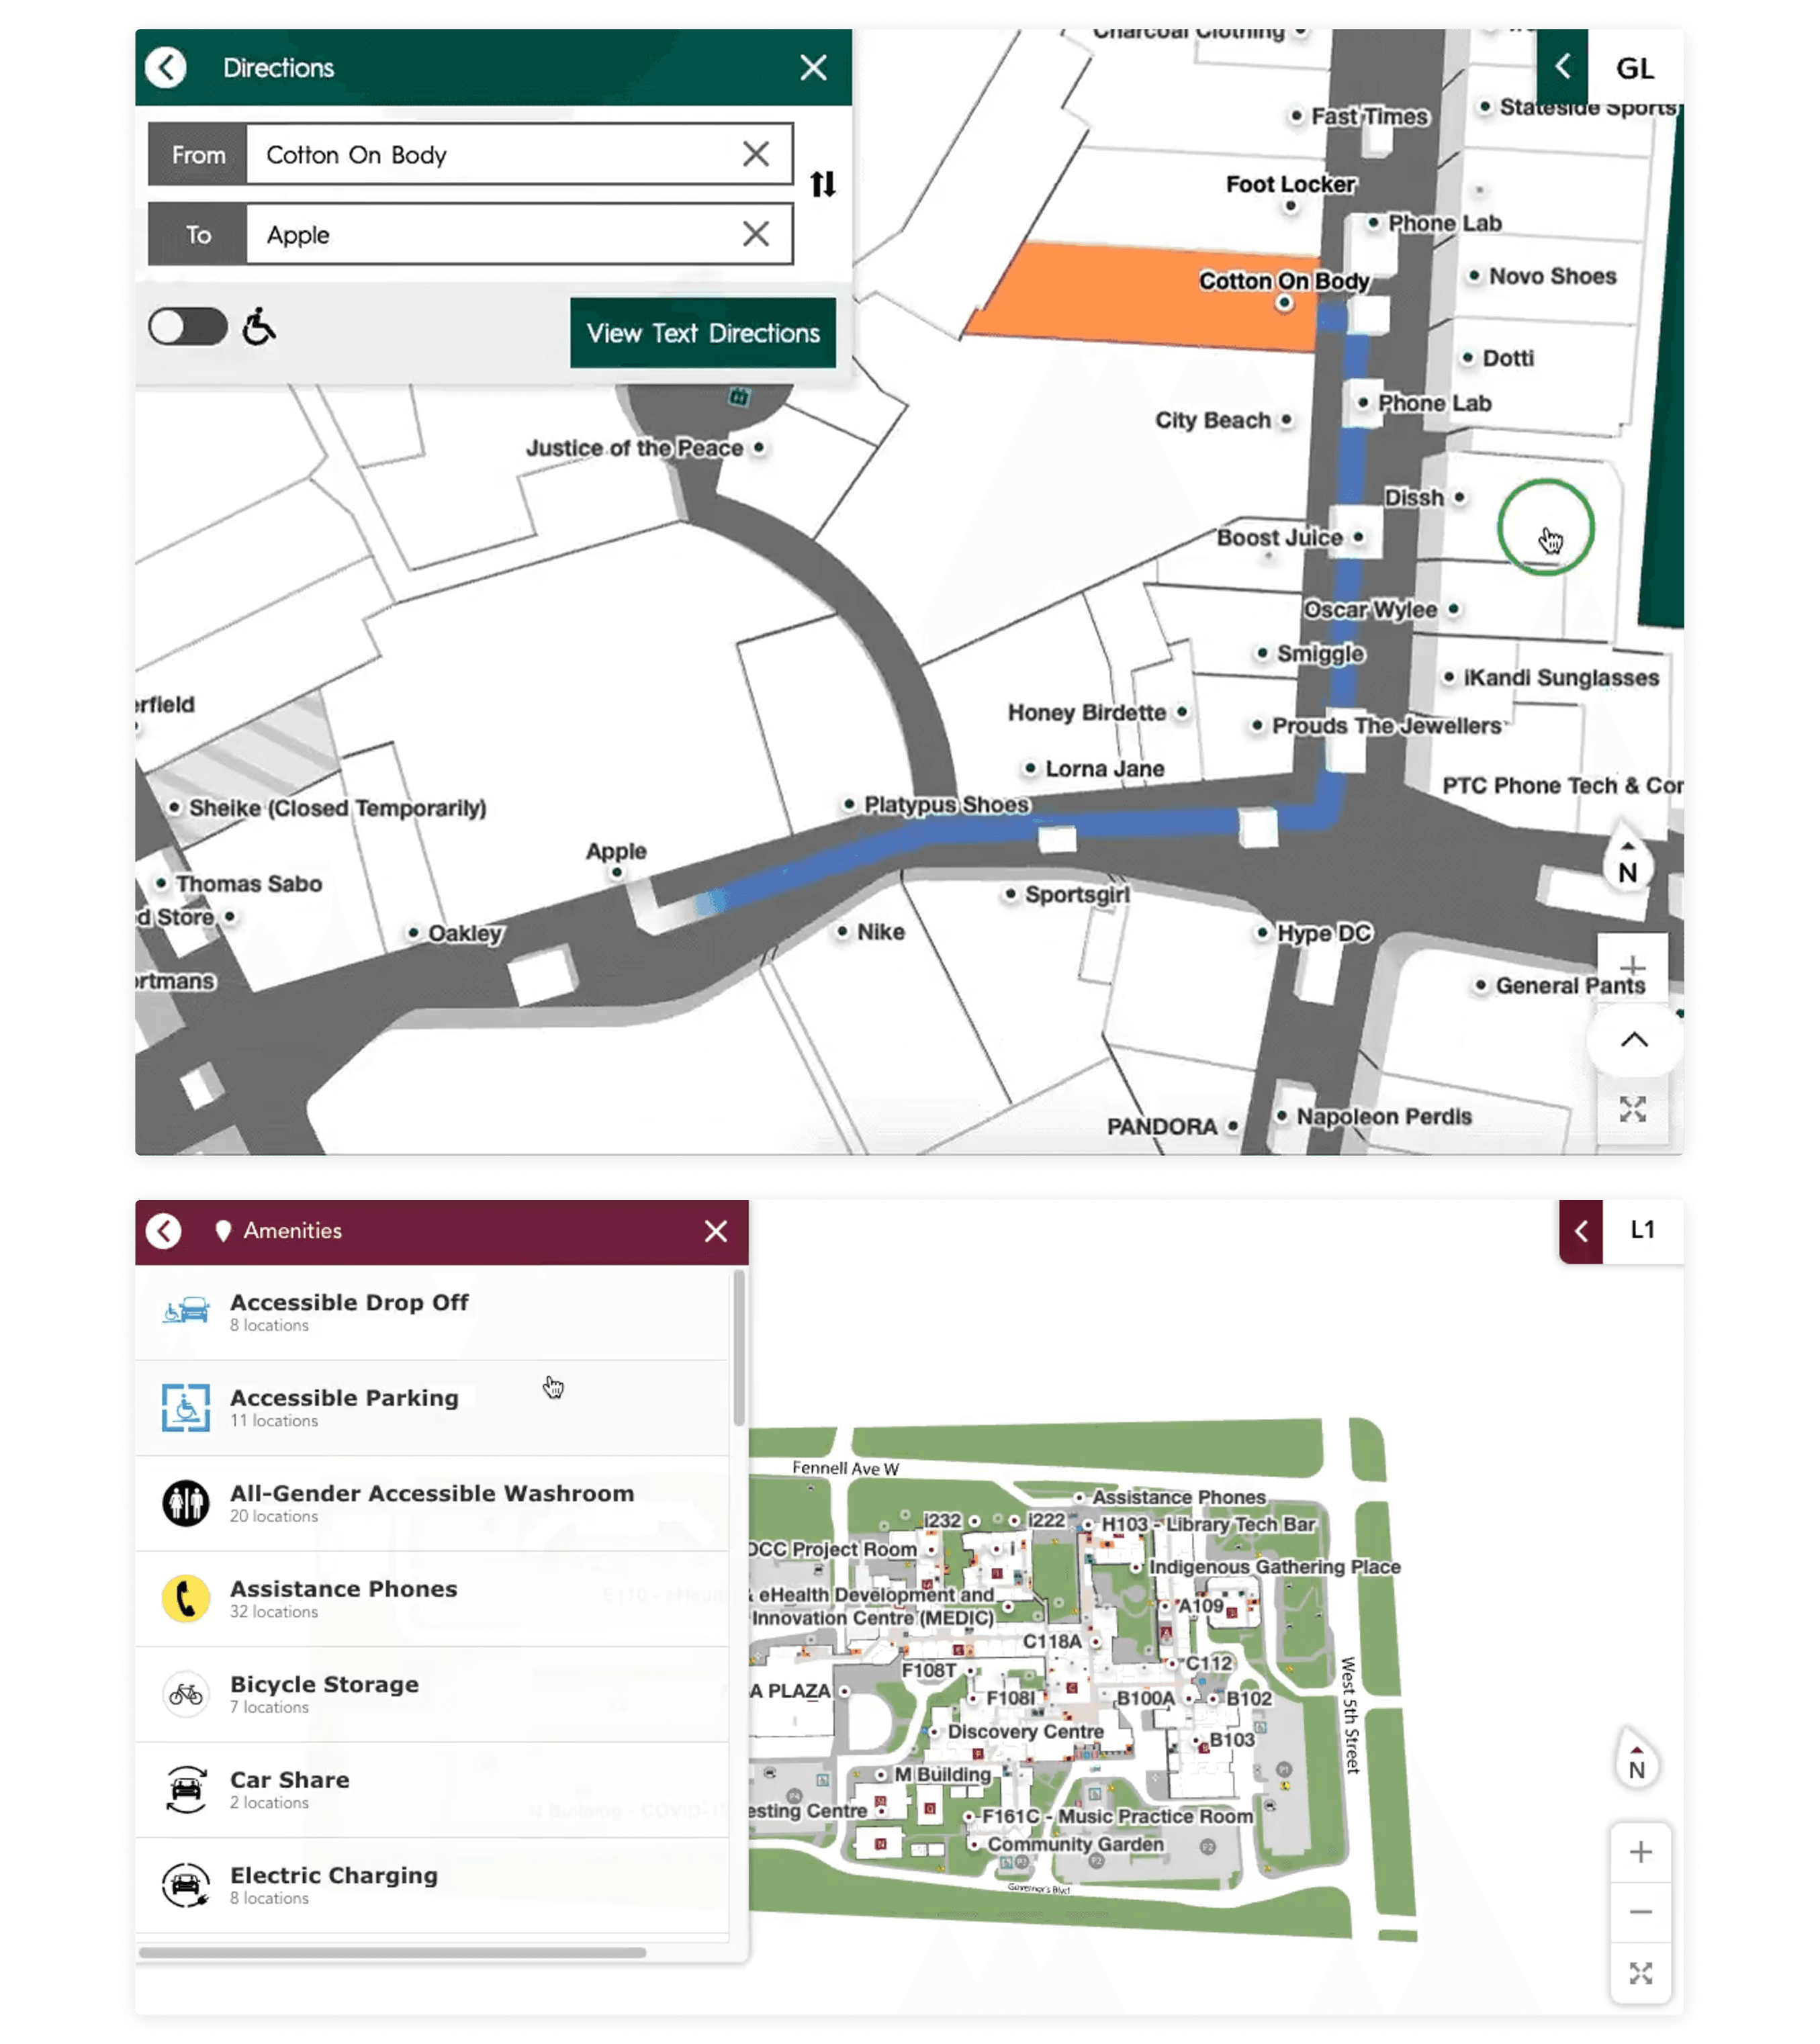The width and height of the screenshot is (1820, 2044).
Task: Open View Text Directions
Action: click(x=703, y=333)
